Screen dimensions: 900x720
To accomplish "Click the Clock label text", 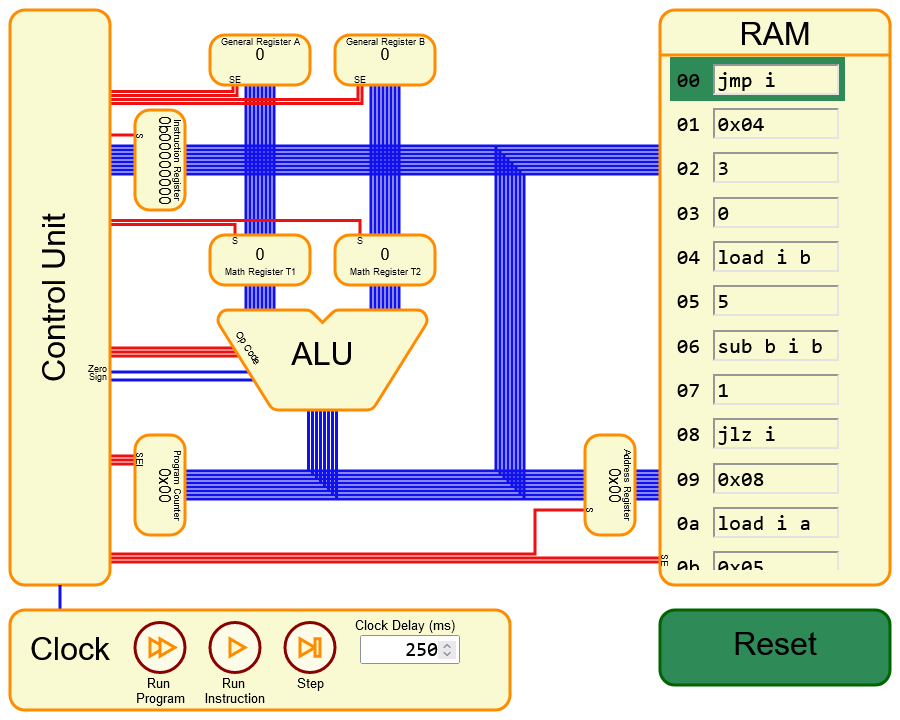I will click(70, 649).
